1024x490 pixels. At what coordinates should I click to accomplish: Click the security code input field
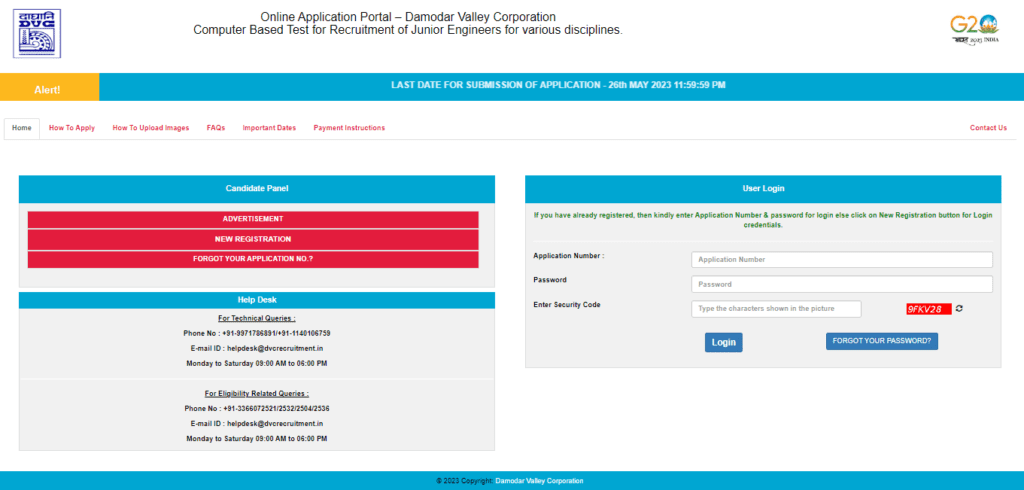tap(776, 309)
